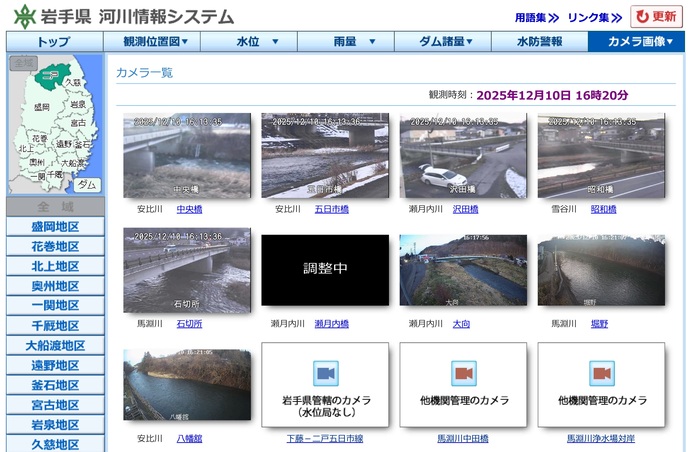Open the 水防警報 menu tab
Viewport: 690px width, 452px height.
tap(540, 41)
